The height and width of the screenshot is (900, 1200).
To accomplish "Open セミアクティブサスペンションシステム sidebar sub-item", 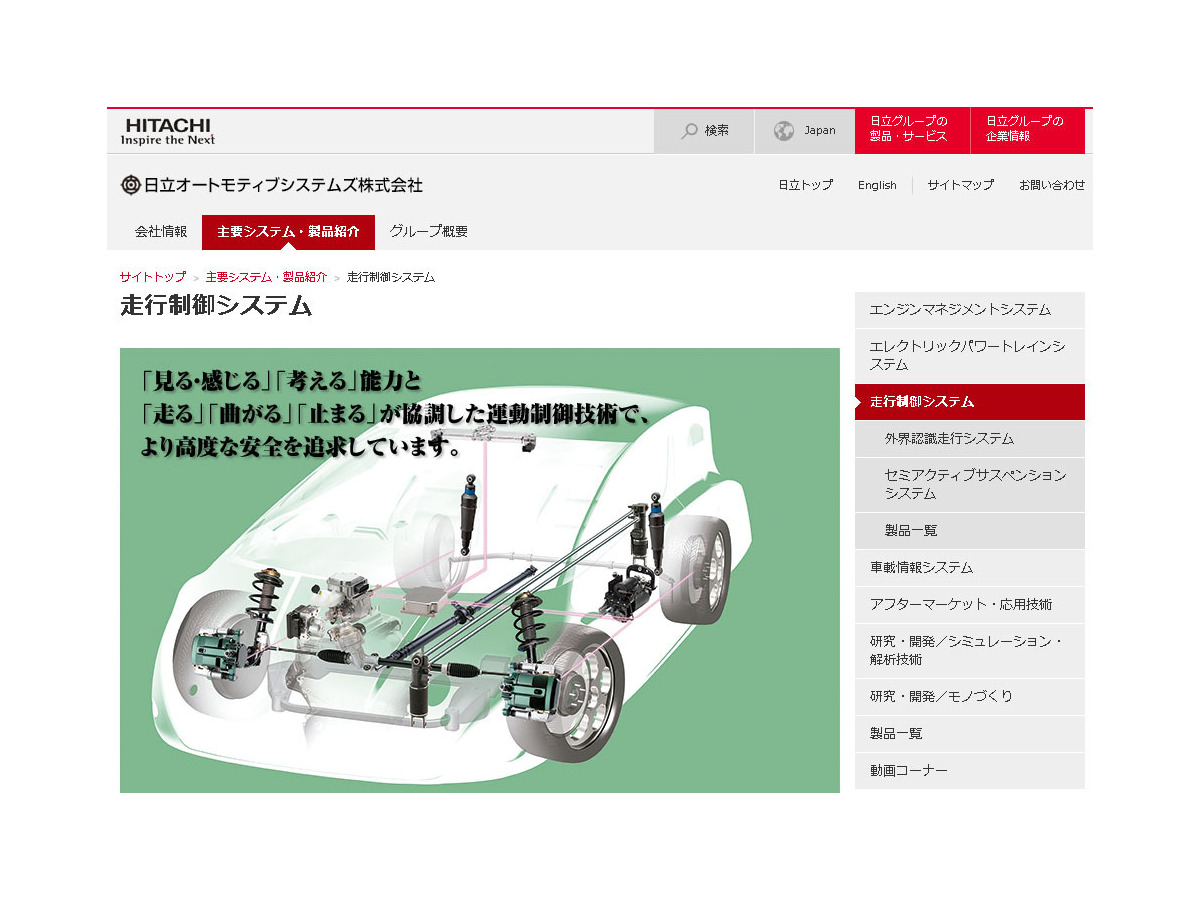I will 974,484.
